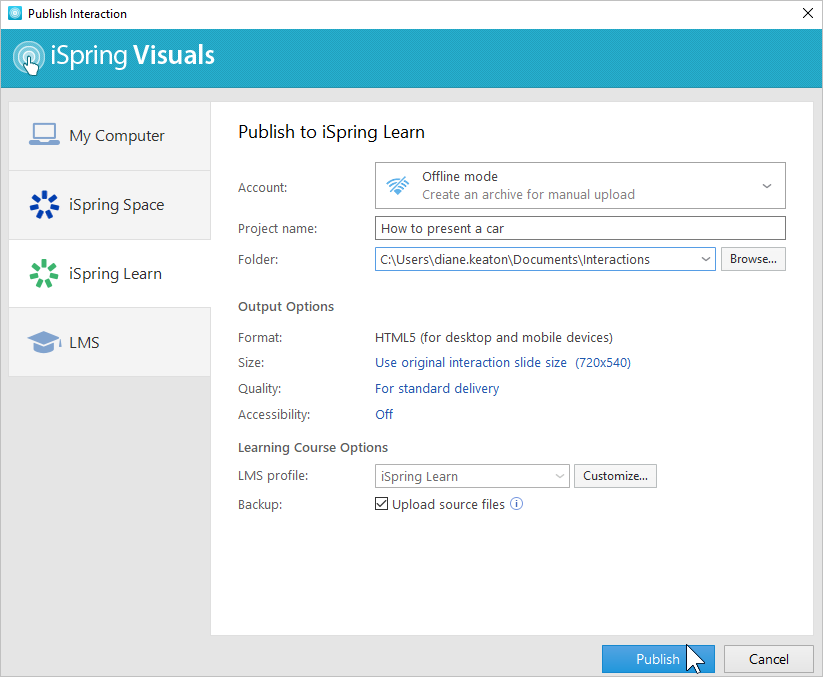Click the Project name text field
823x677 pixels.
[580, 228]
